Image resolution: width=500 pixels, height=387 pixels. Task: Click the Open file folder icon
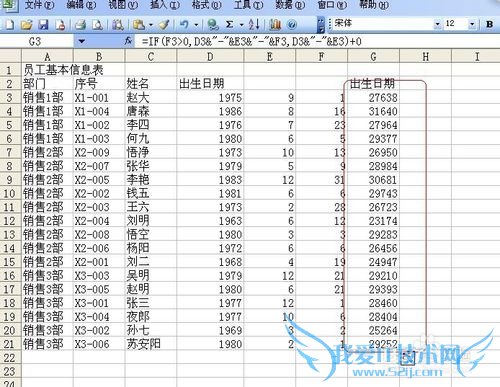[x=27, y=25]
